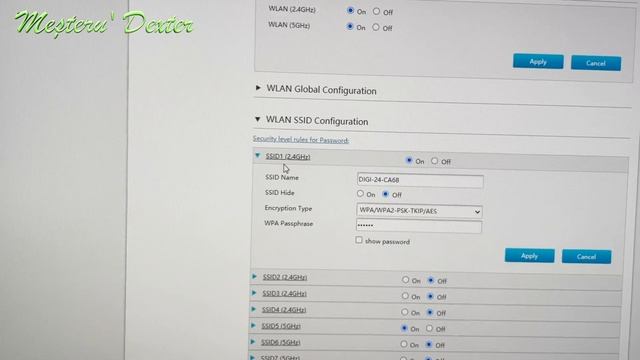Turn SSID4 (2.4GHz) Off
The width and height of the screenshot is (640, 360).
(430, 313)
